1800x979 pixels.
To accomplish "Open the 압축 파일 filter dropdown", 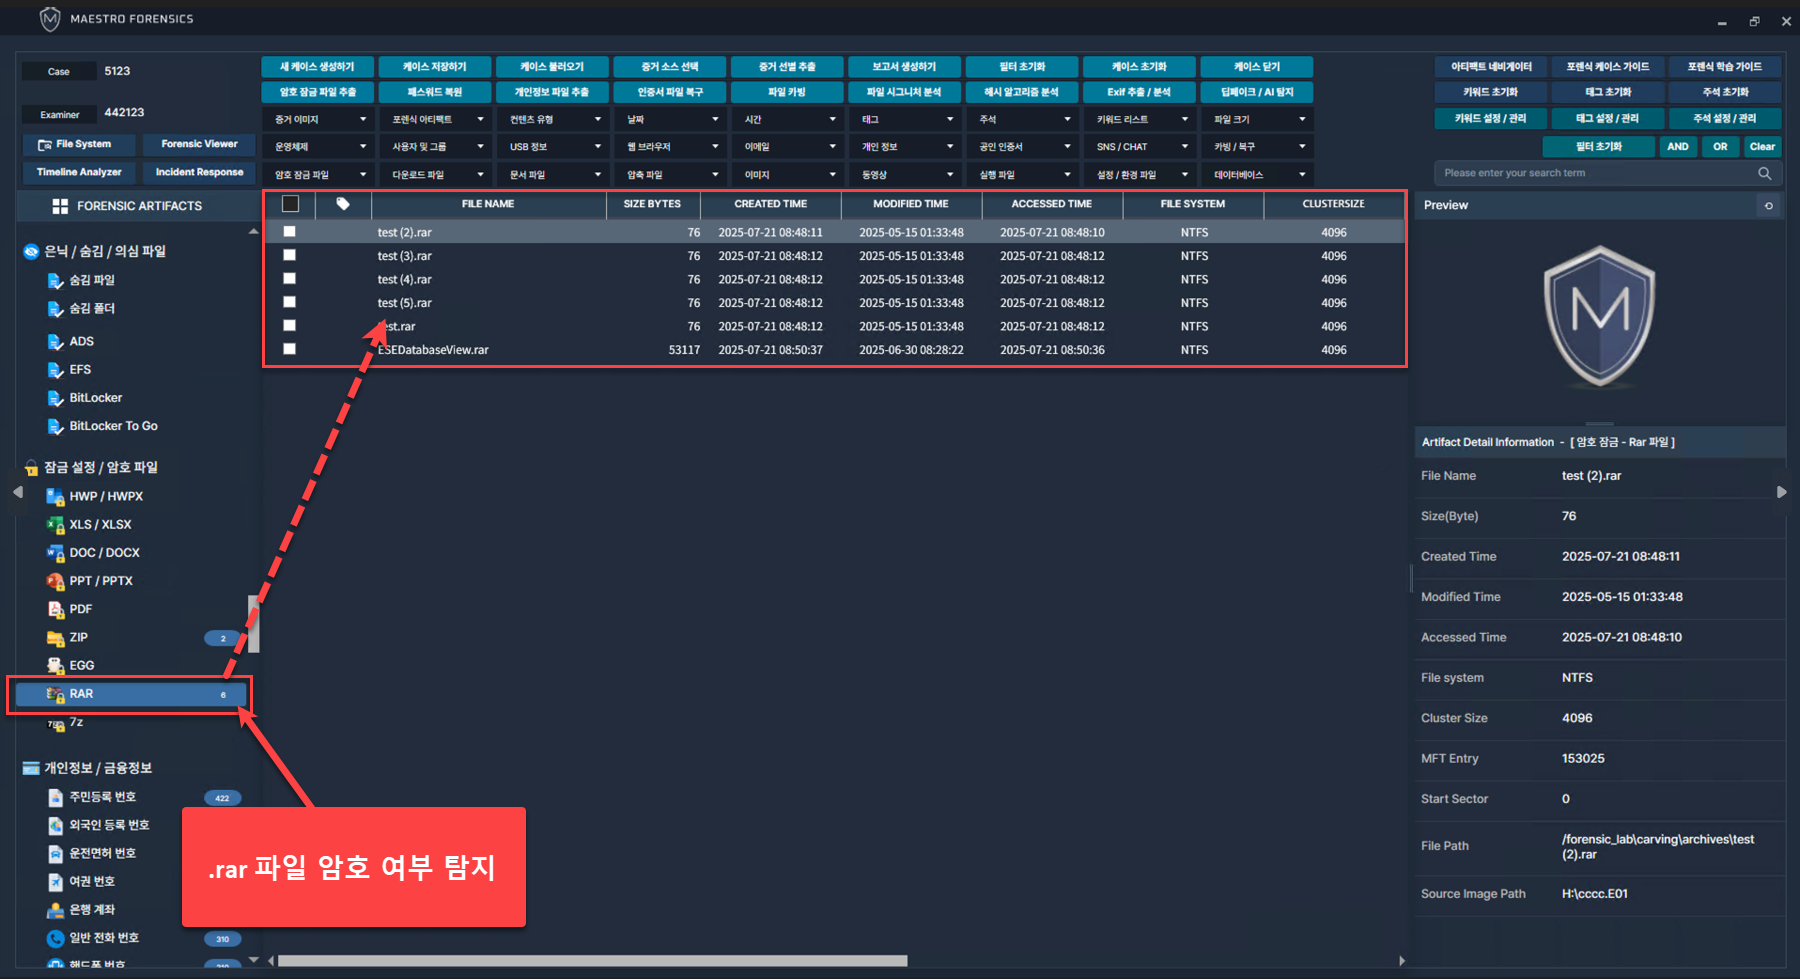I will coord(672,174).
